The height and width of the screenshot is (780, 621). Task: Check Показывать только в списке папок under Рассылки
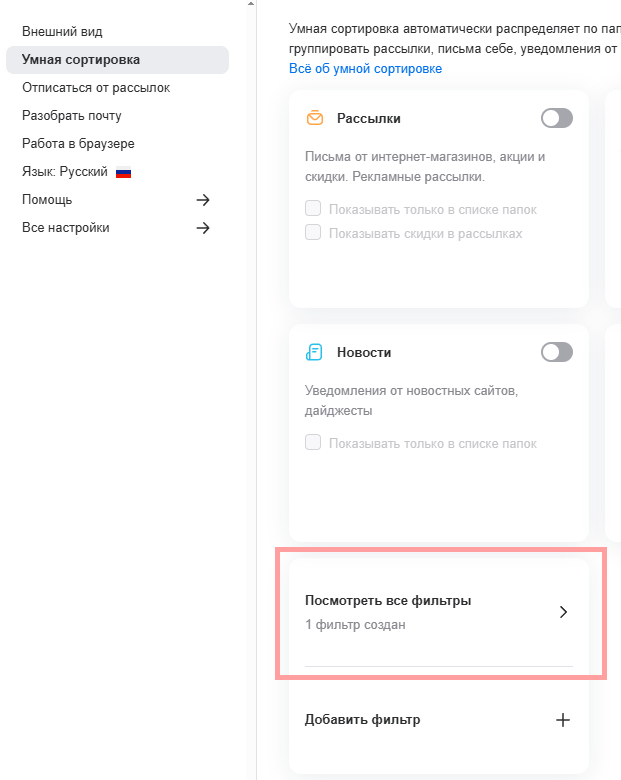tap(313, 209)
